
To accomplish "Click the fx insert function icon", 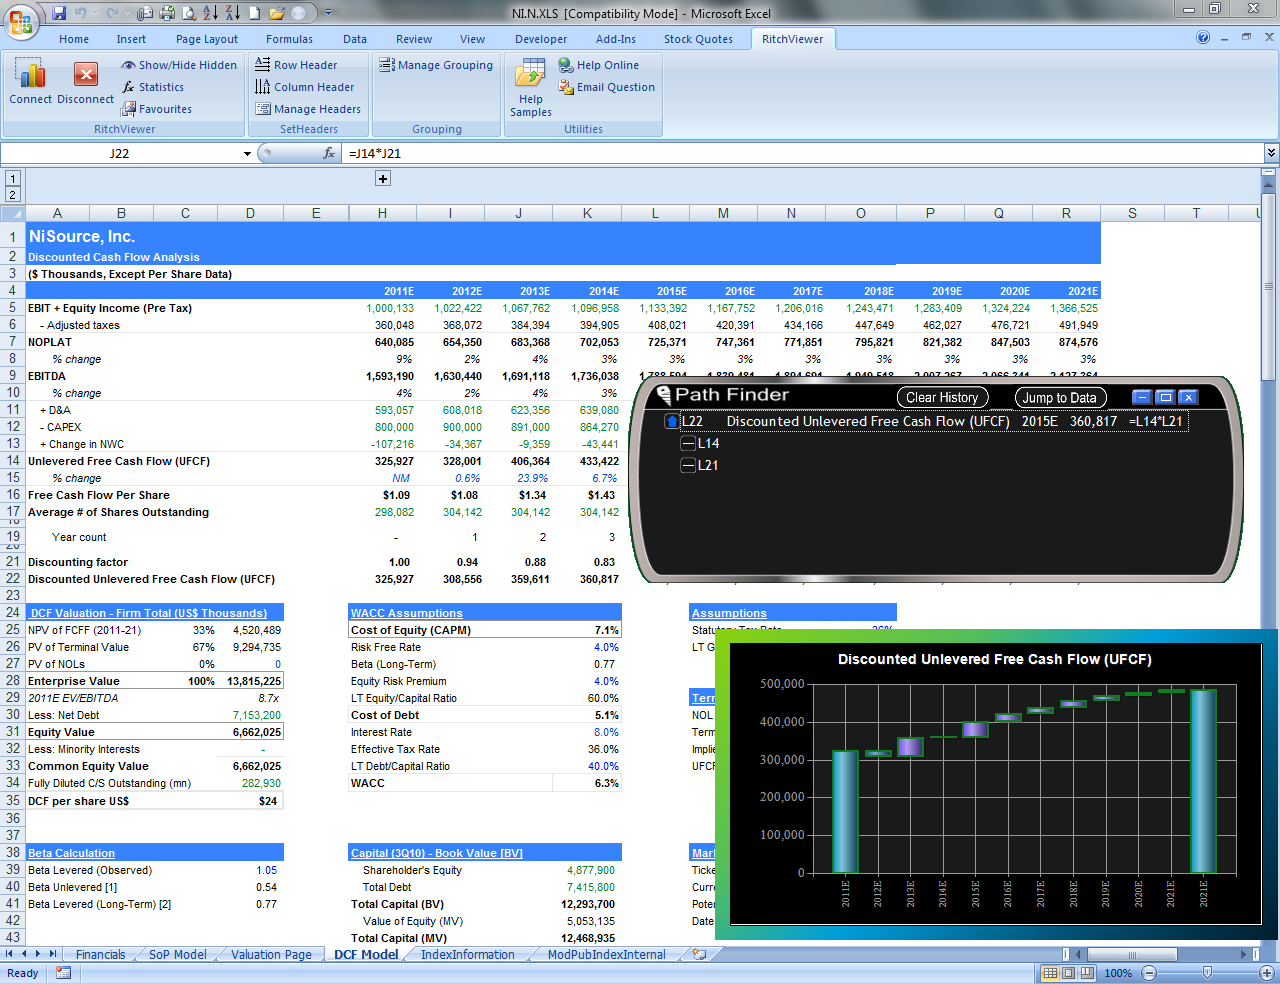I will click(329, 153).
